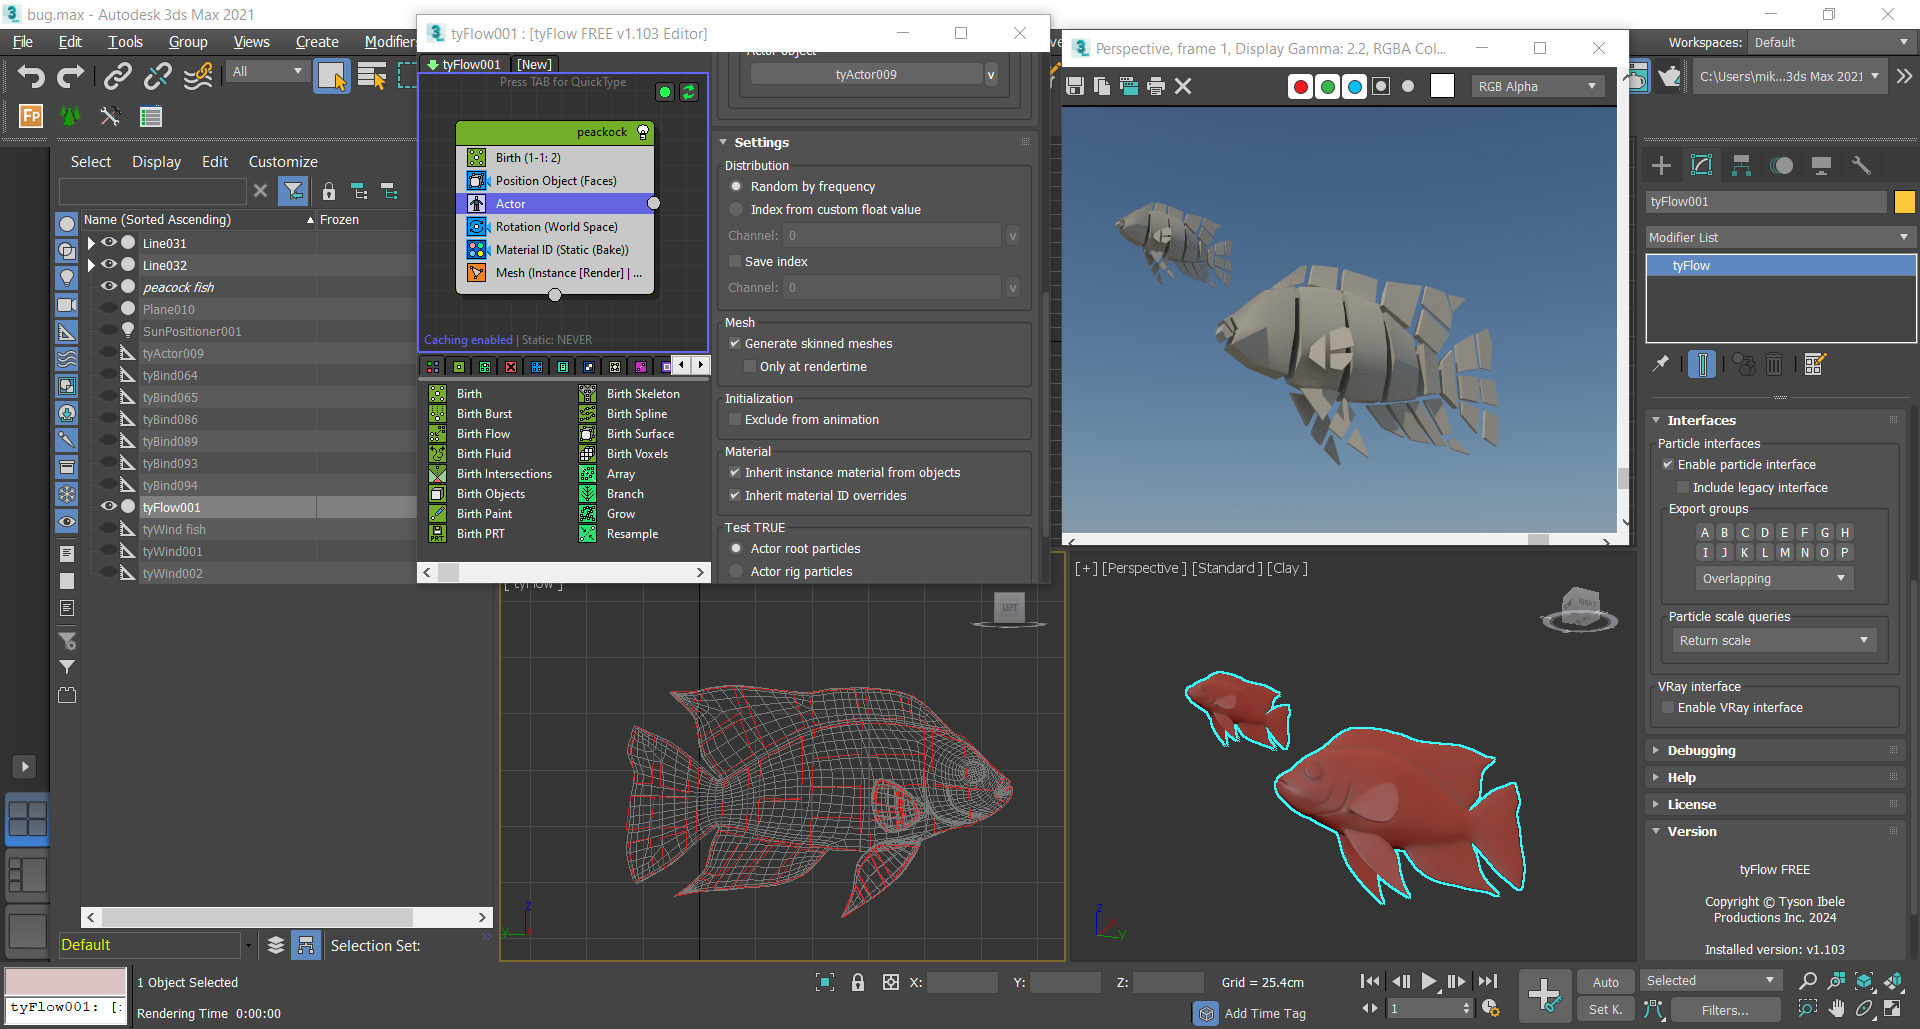Save image in render frame window
This screenshot has height=1029, width=1920.
tap(1075, 86)
